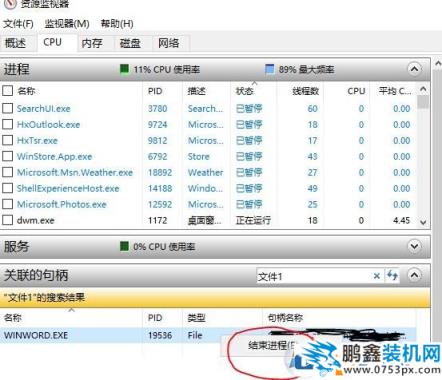442x380 pixels.
Task: Click PID 18892 for the Weather process
Action: coord(160,173)
